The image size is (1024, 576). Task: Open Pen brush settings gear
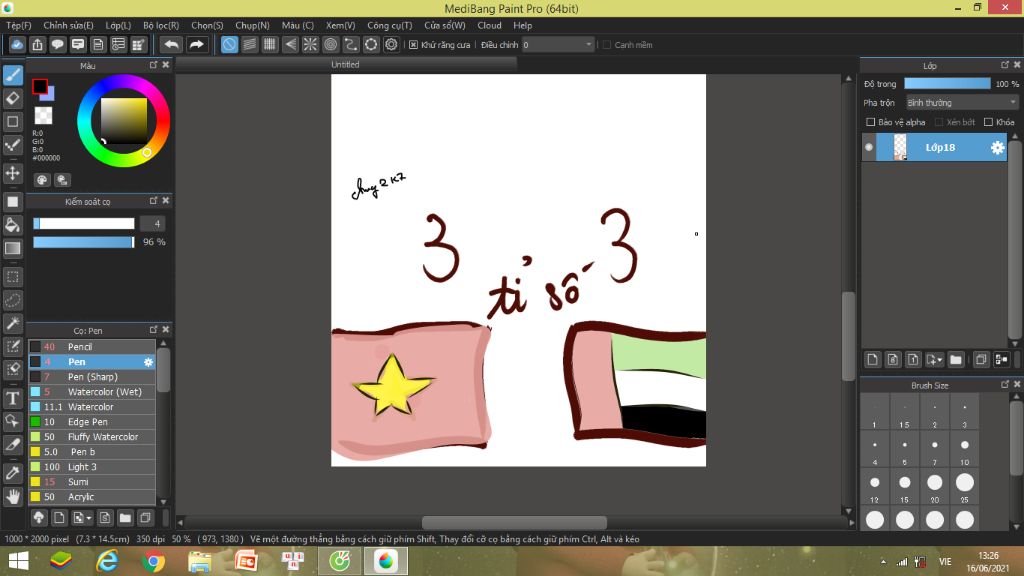point(148,362)
